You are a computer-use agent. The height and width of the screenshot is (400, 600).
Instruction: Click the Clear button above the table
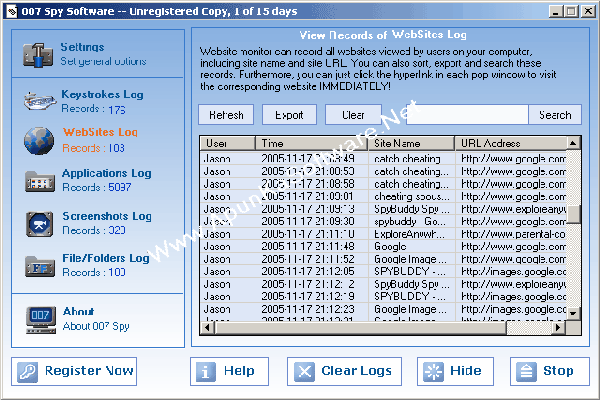[353, 115]
